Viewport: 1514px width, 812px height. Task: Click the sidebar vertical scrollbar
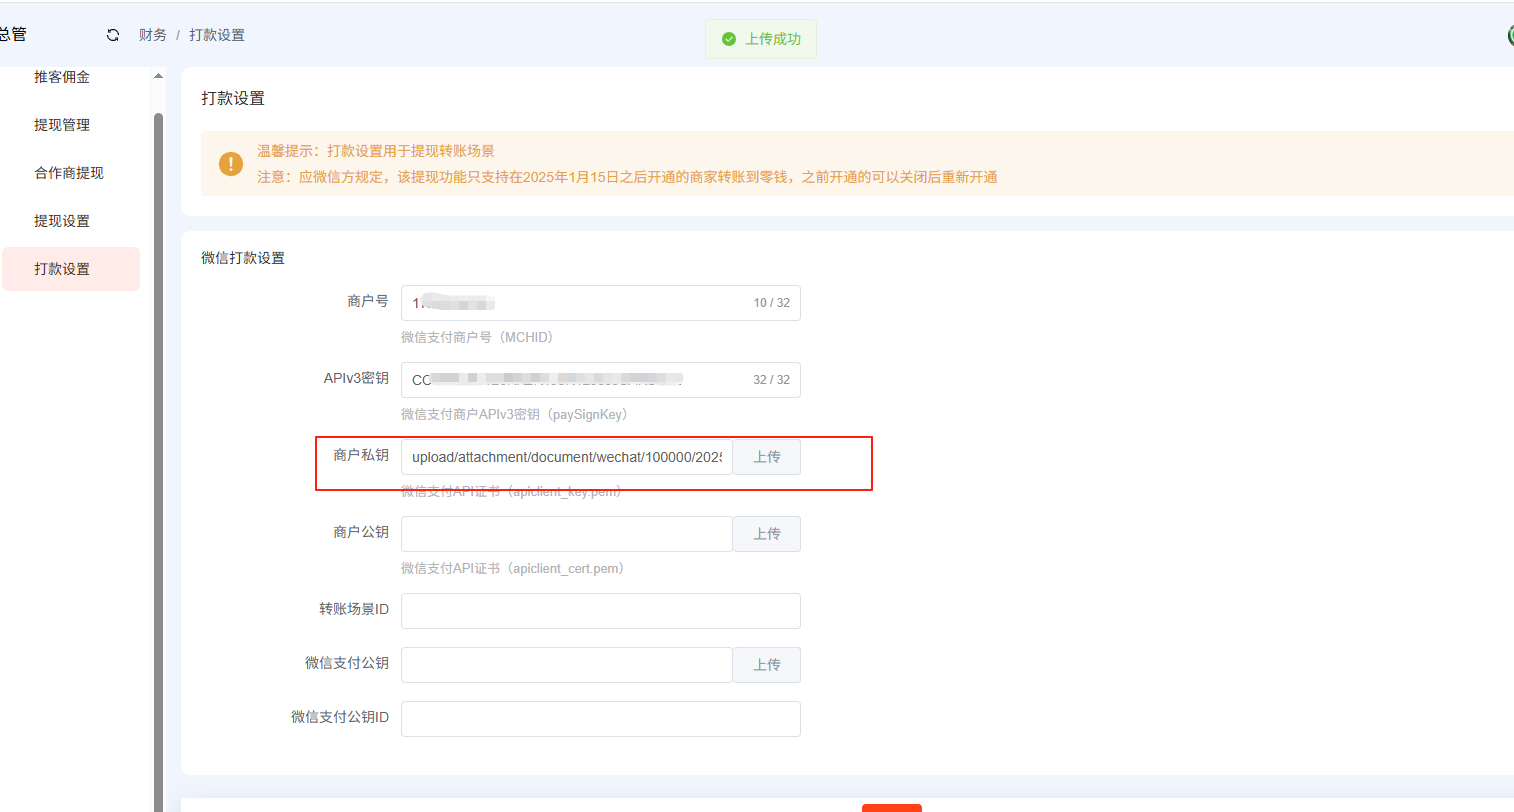(x=158, y=450)
